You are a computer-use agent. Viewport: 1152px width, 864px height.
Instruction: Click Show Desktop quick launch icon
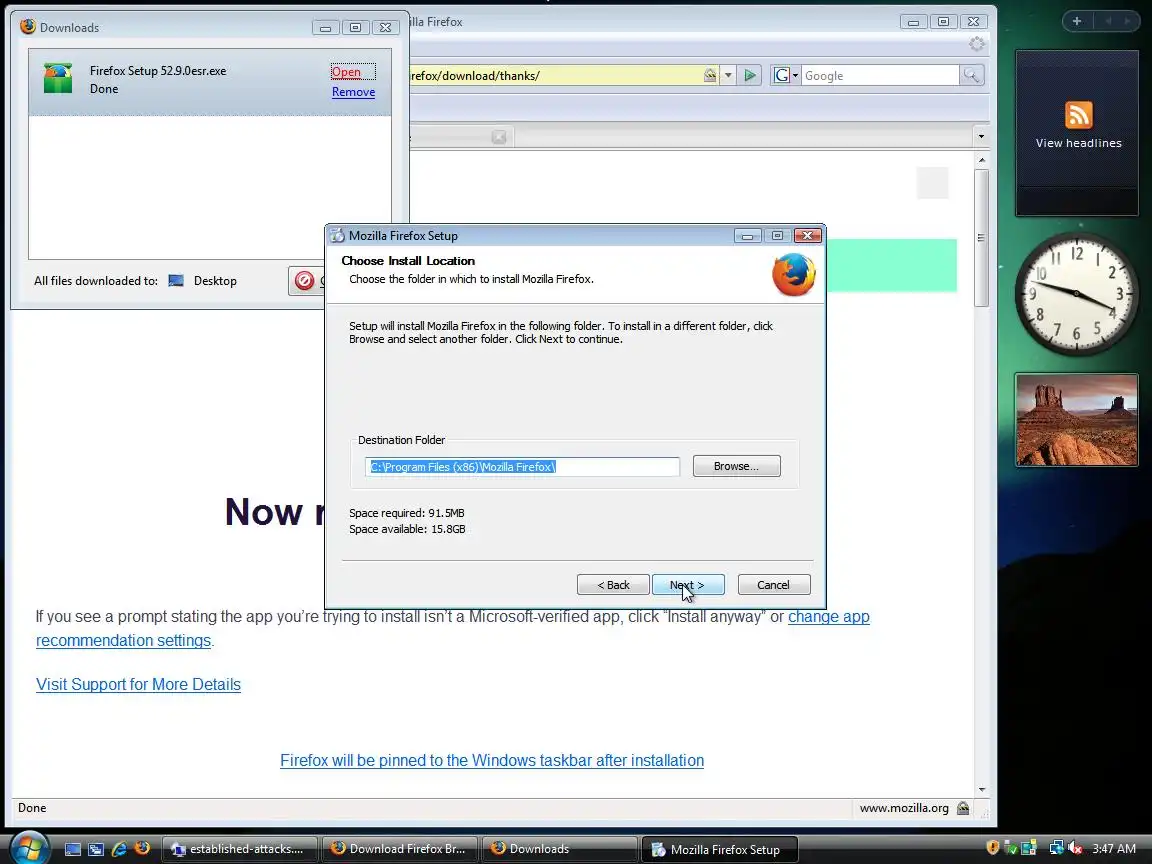click(73, 849)
